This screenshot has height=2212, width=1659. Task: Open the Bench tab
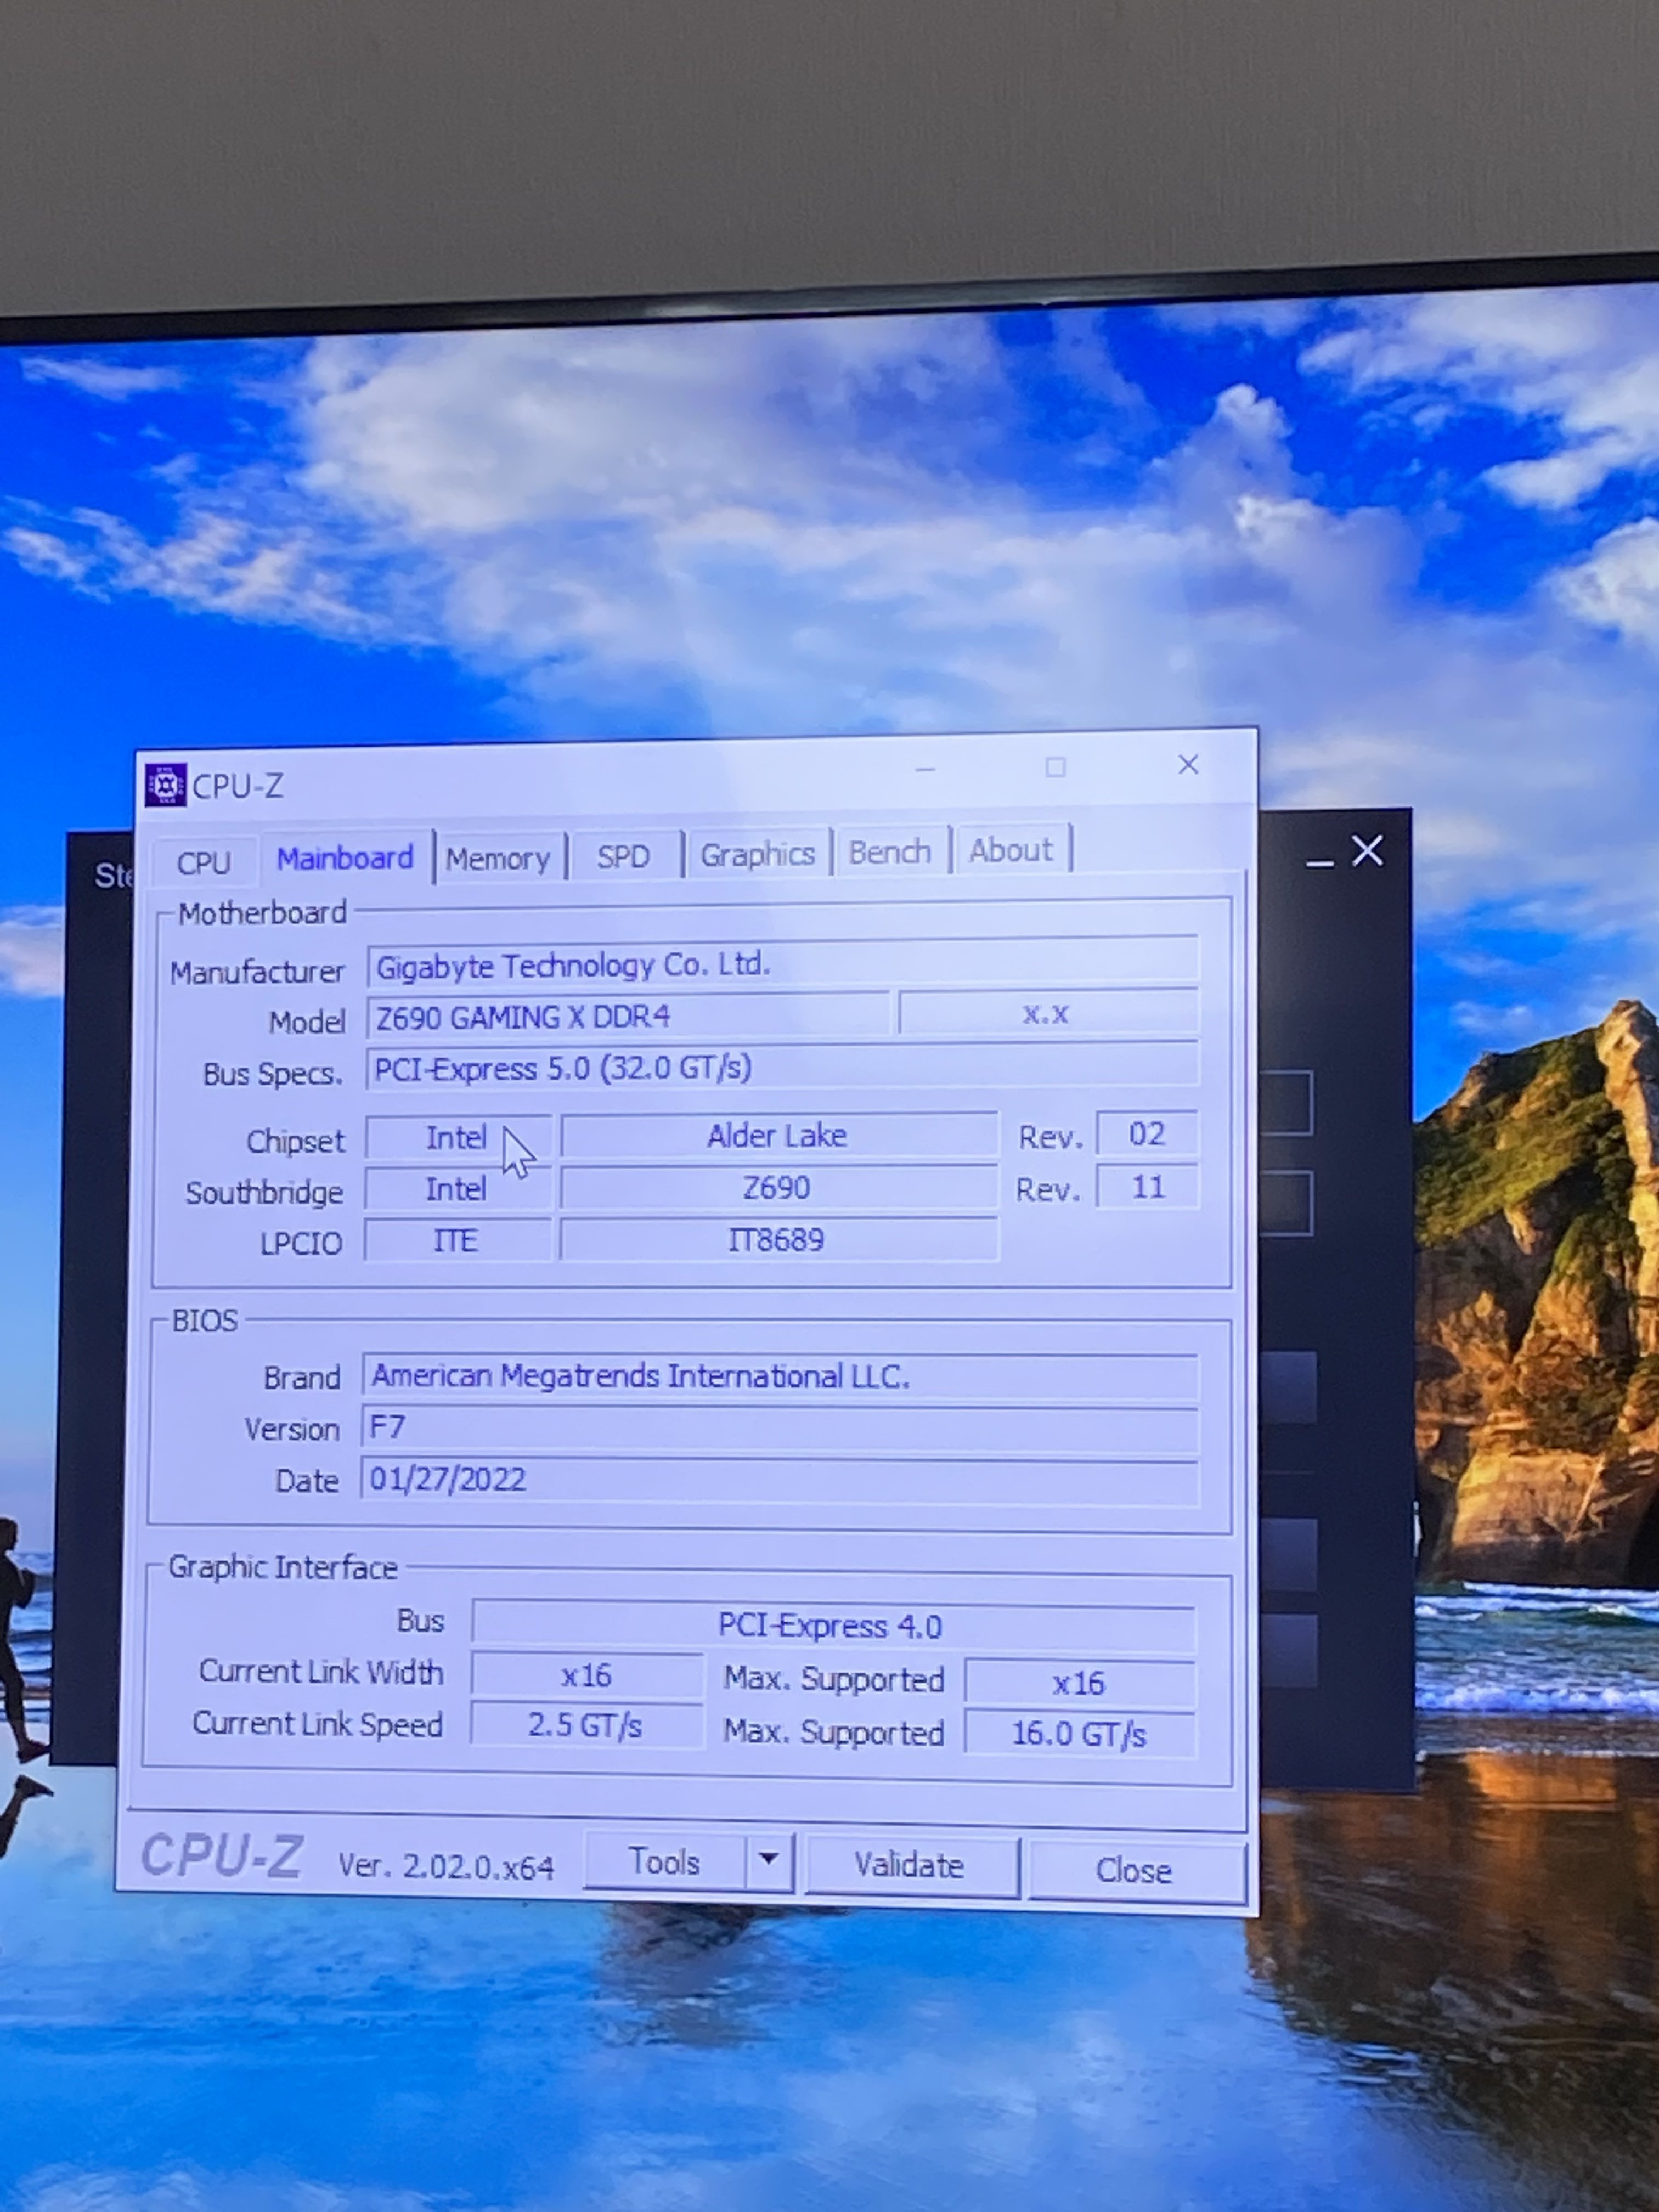pos(889,852)
